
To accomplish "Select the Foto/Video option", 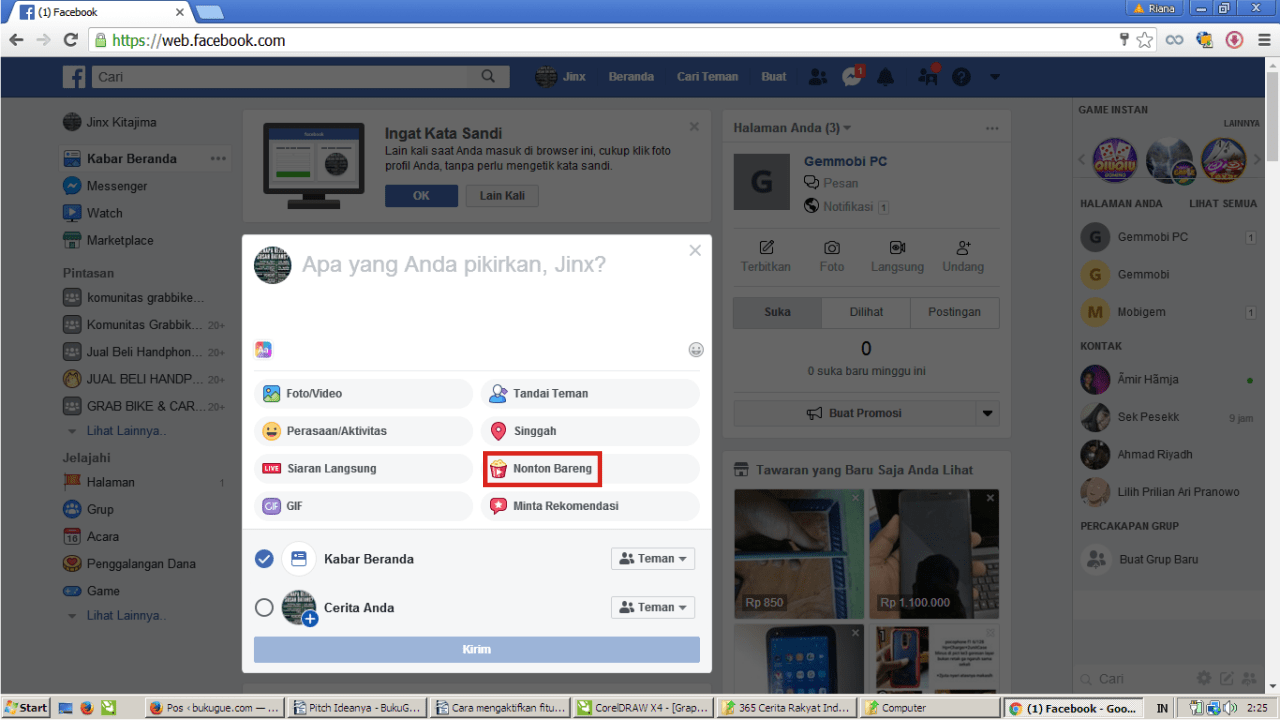I will pos(363,394).
